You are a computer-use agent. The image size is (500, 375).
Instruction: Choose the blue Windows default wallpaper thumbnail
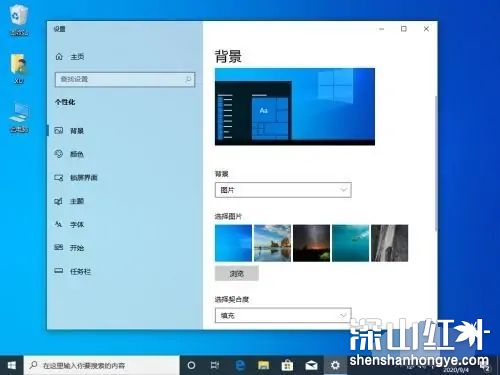[x=233, y=243]
